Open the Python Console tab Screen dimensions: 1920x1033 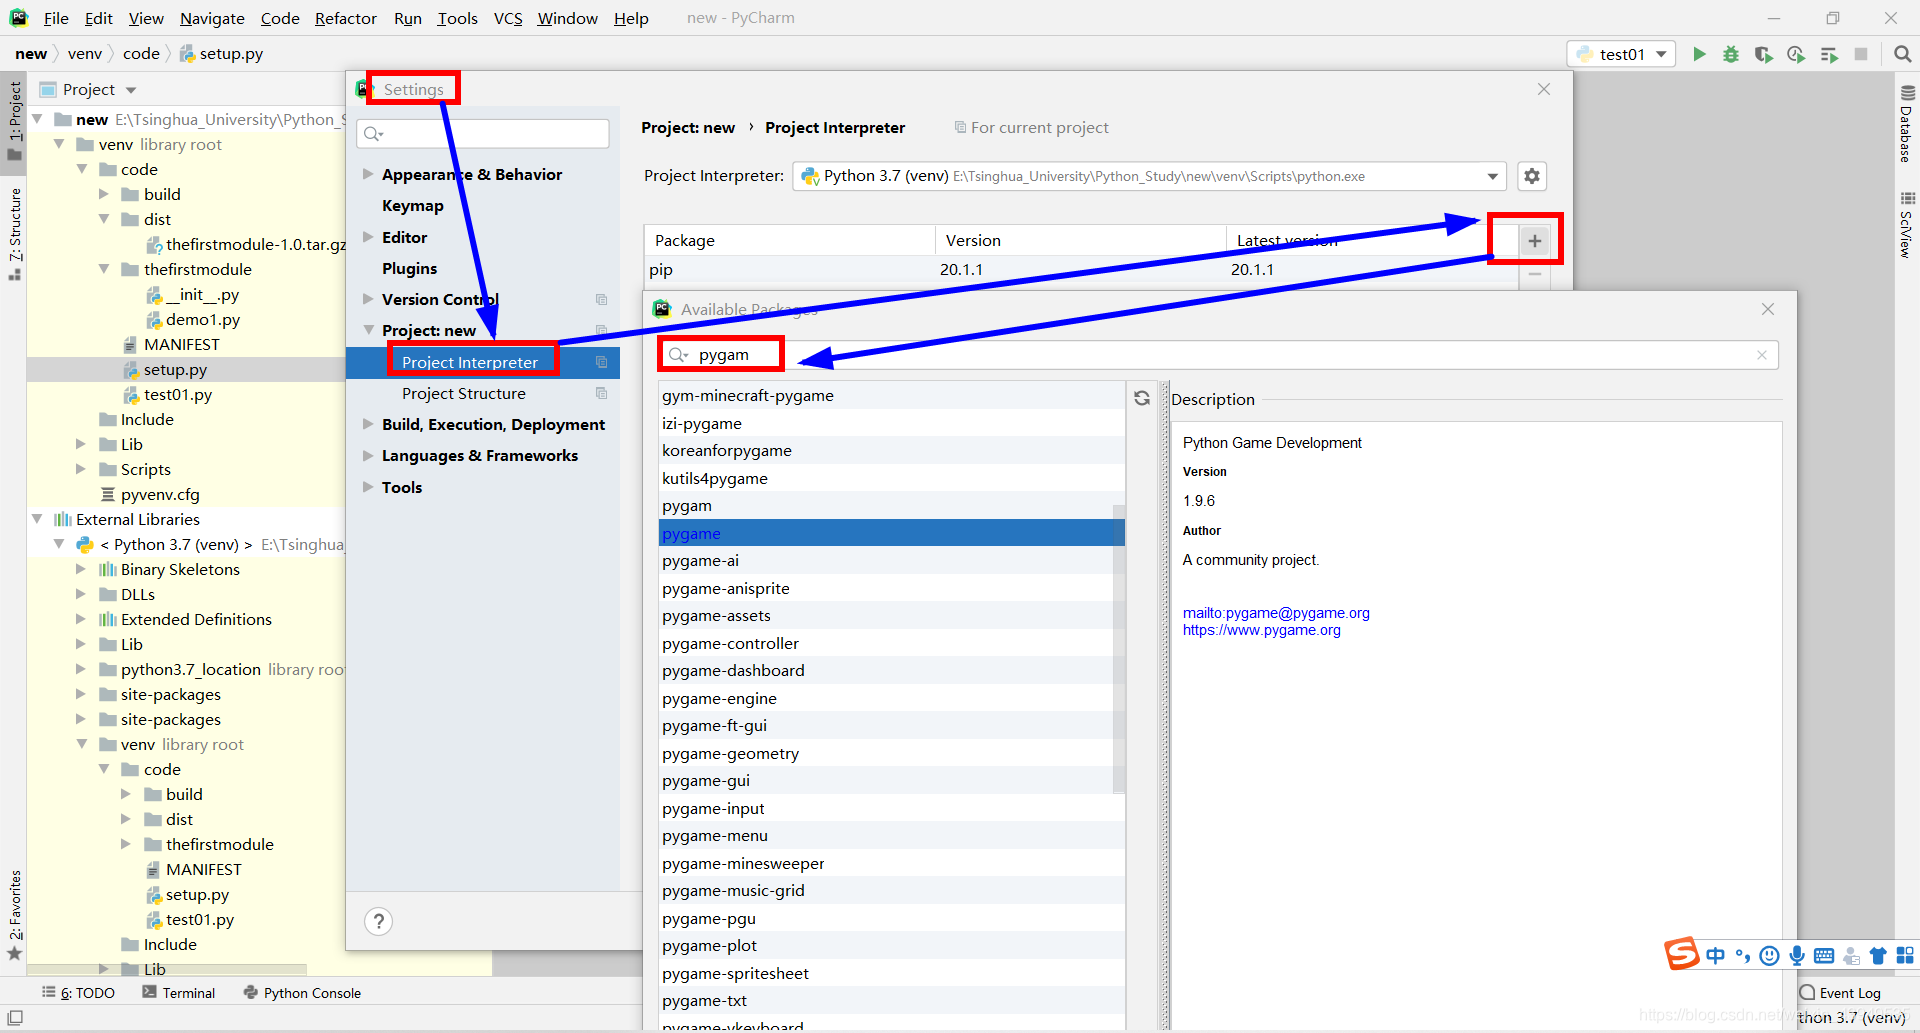click(302, 993)
